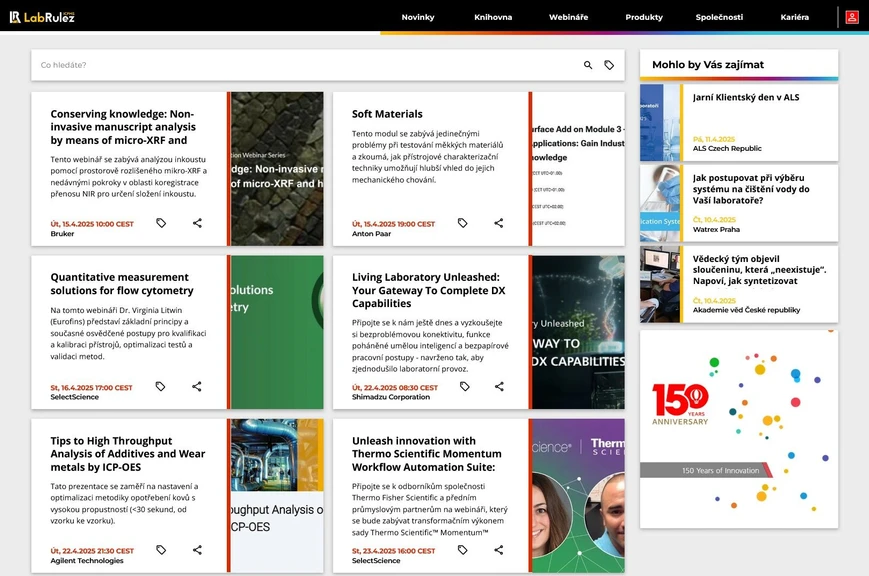Click Akademie věd České republiky source
This screenshot has height=576, width=869.
coord(747,310)
